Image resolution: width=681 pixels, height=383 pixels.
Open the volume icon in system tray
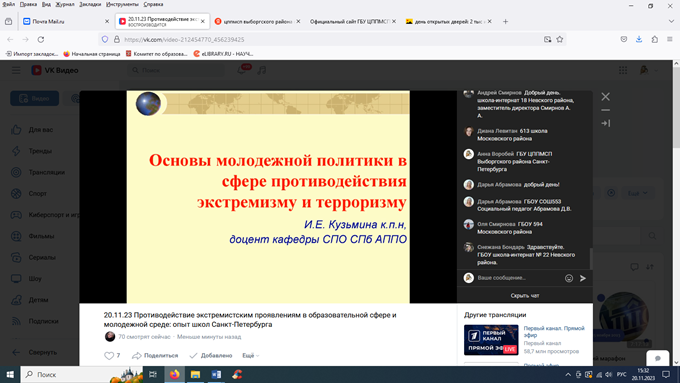(x=608, y=374)
